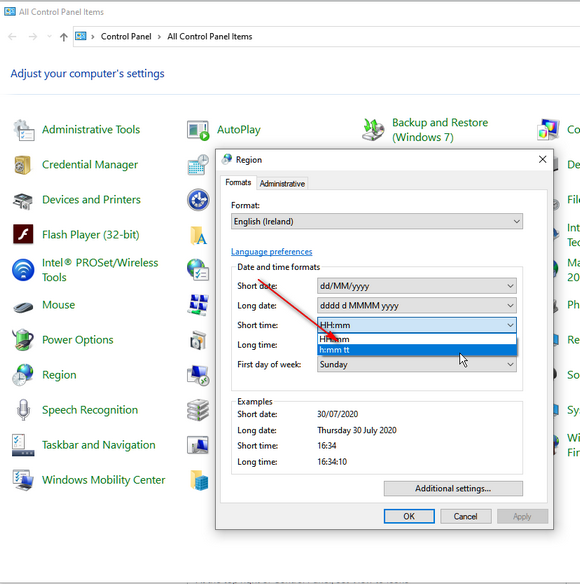Click Control Panel in the breadcrumb
The width and height of the screenshot is (580, 584).
point(126,36)
